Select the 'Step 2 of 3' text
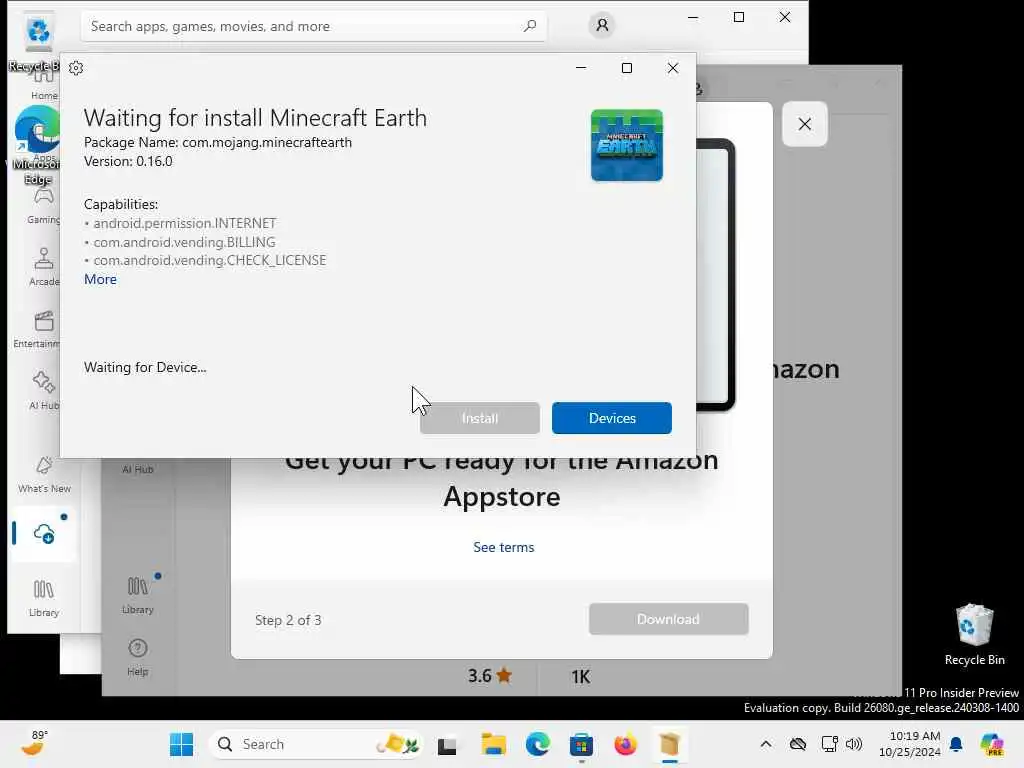The width and height of the screenshot is (1024, 768). click(x=288, y=620)
